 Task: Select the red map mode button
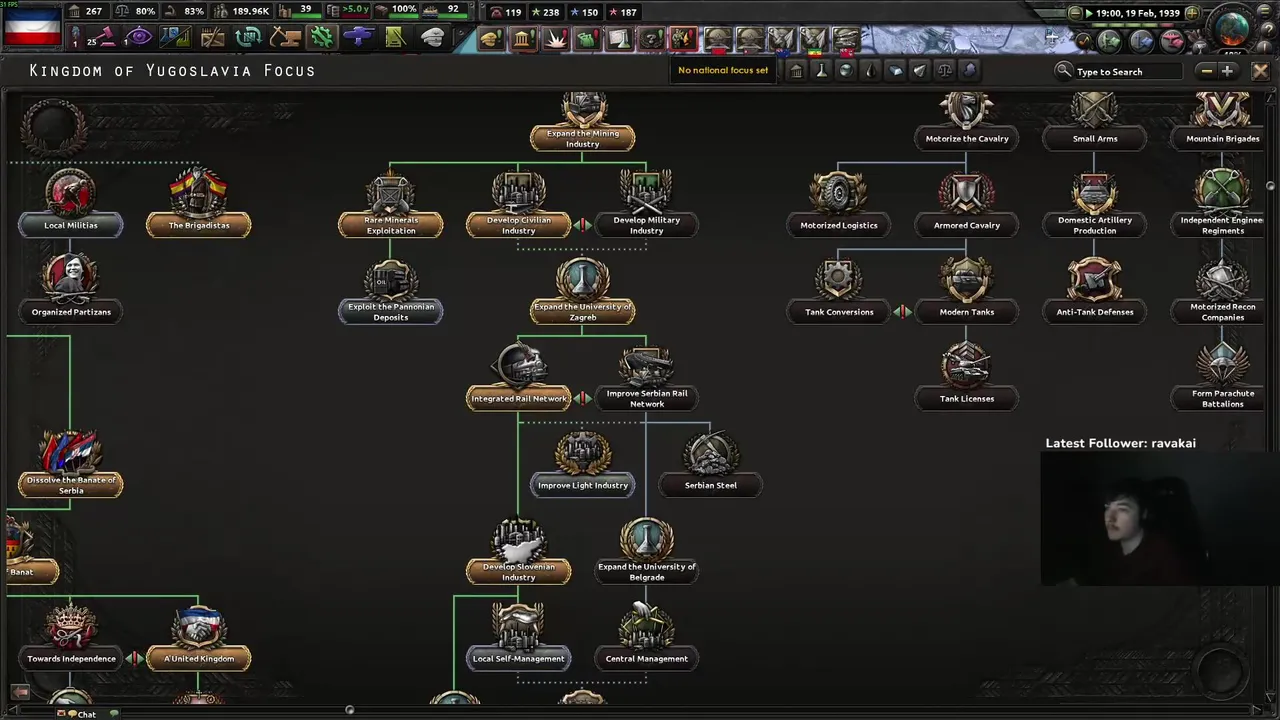coord(1171,41)
